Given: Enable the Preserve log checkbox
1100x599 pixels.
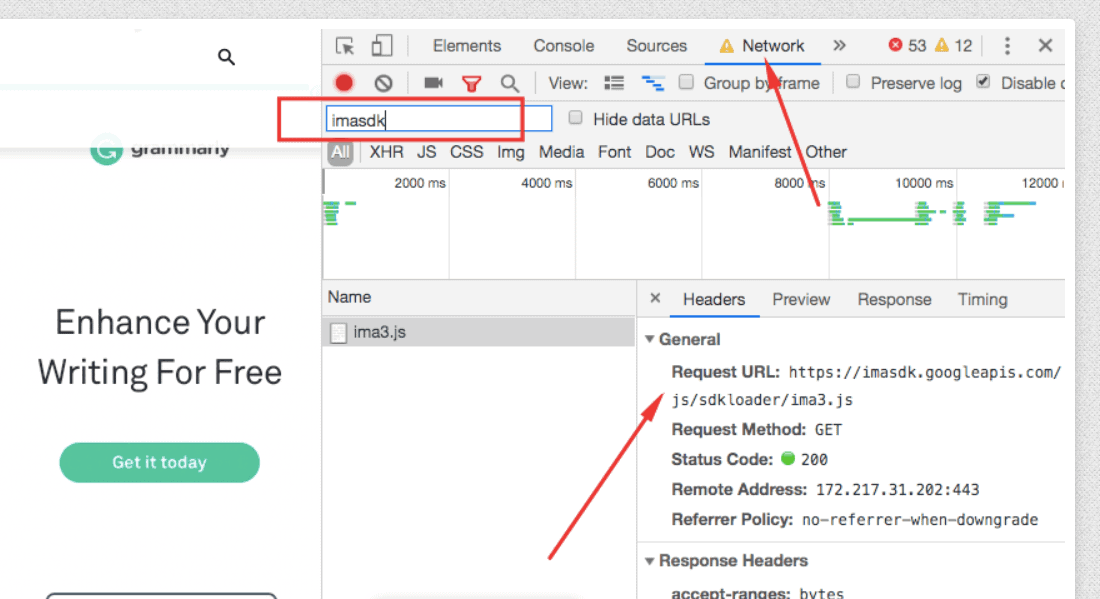Looking at the screenshot, I should click(853, 82).
